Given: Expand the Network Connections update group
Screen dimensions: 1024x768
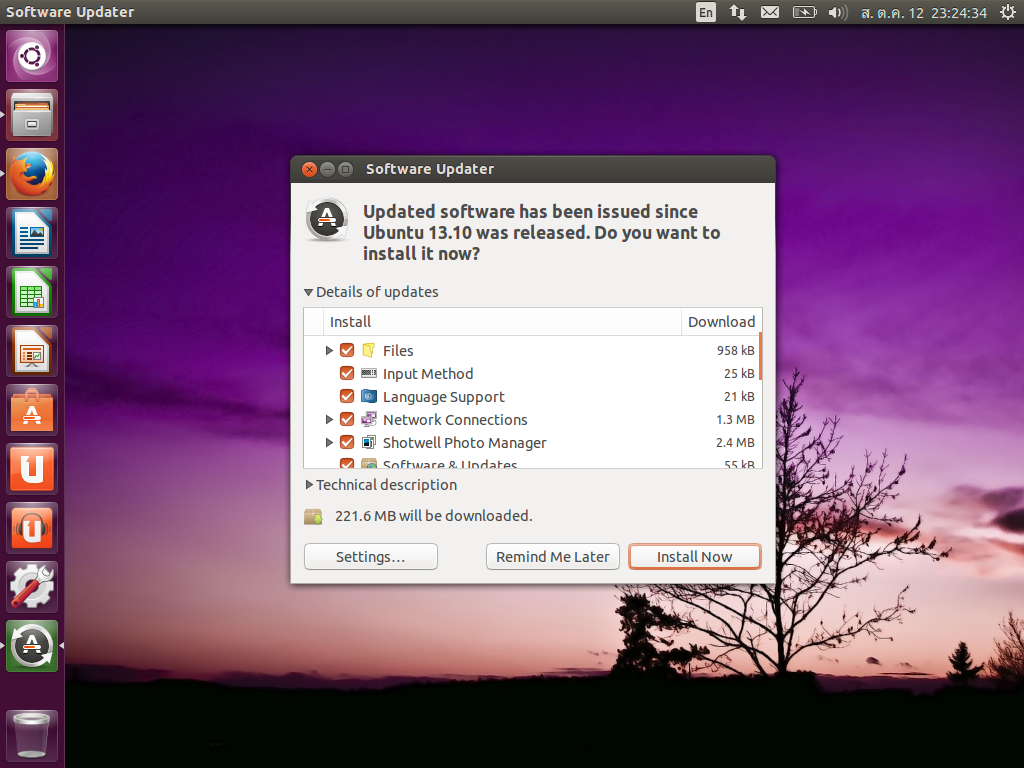Looking at the screenshot, I should pyautogui.click(x=329, y=419).
